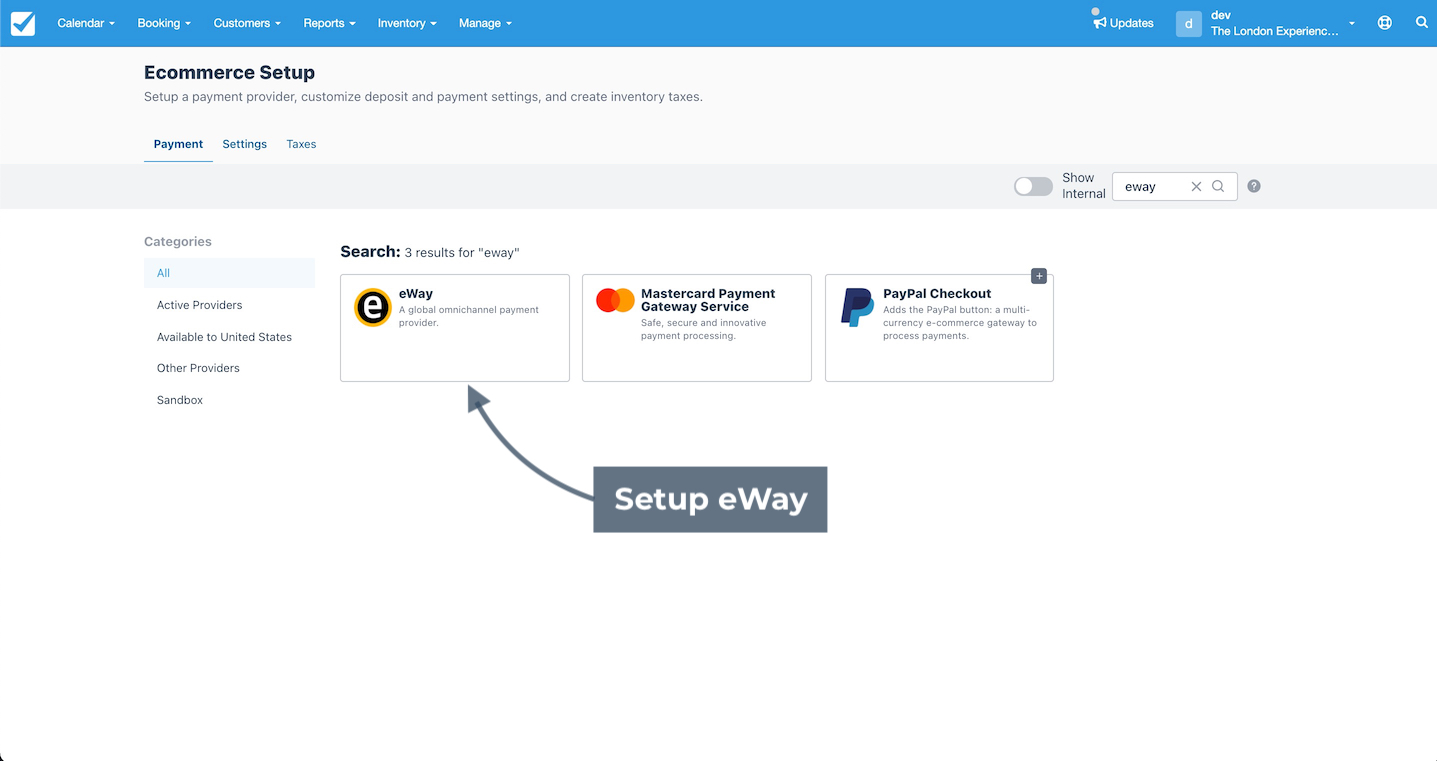Expand the Customers menu

coord(247,23)
